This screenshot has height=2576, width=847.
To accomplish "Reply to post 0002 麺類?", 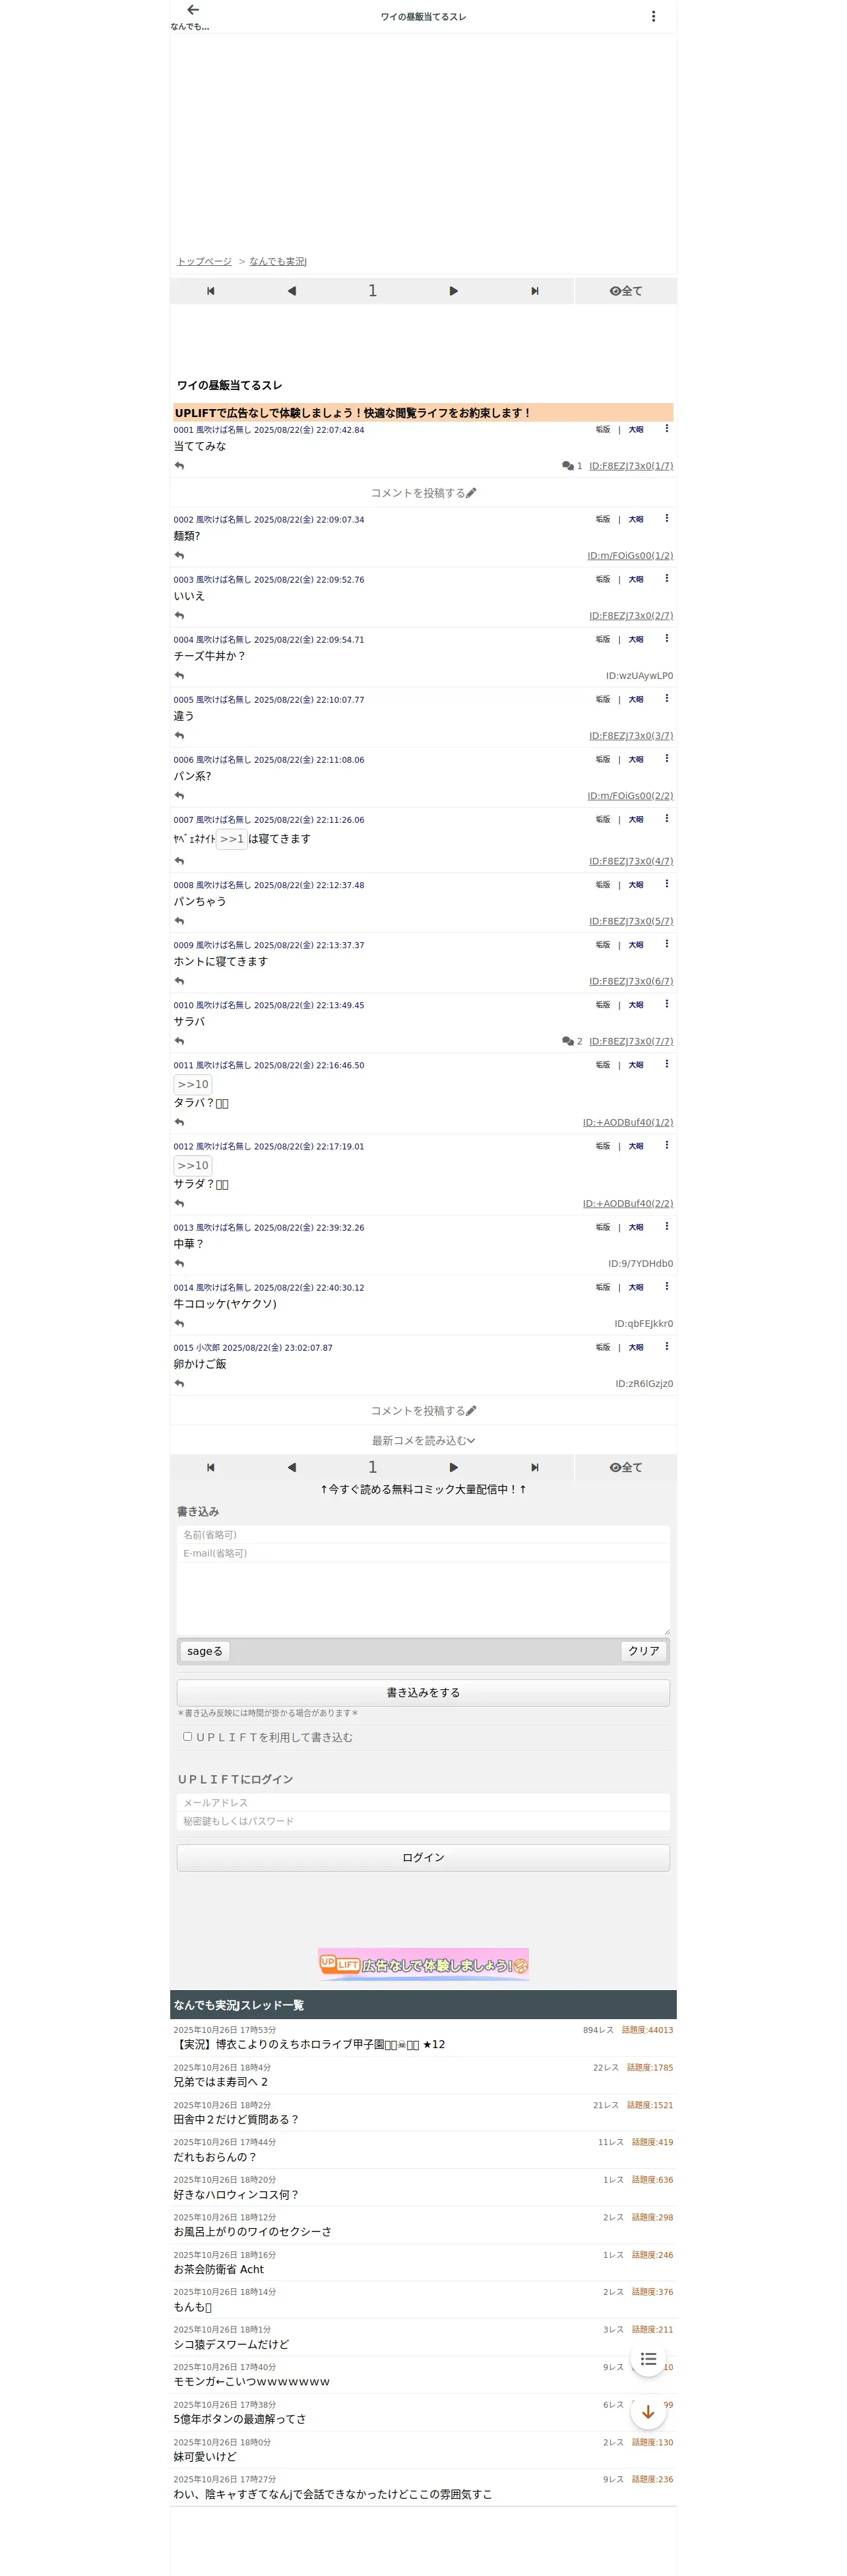I will (179, 555).
